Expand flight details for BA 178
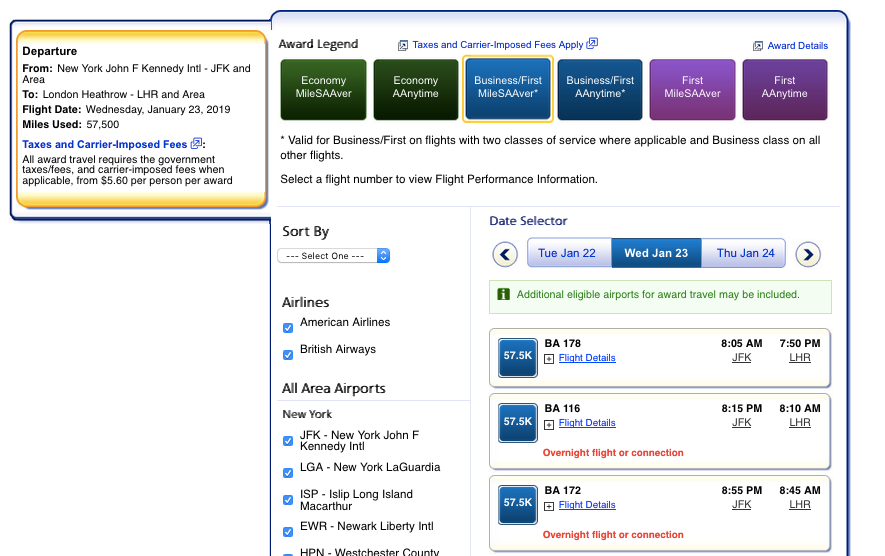 pos(549,358)
